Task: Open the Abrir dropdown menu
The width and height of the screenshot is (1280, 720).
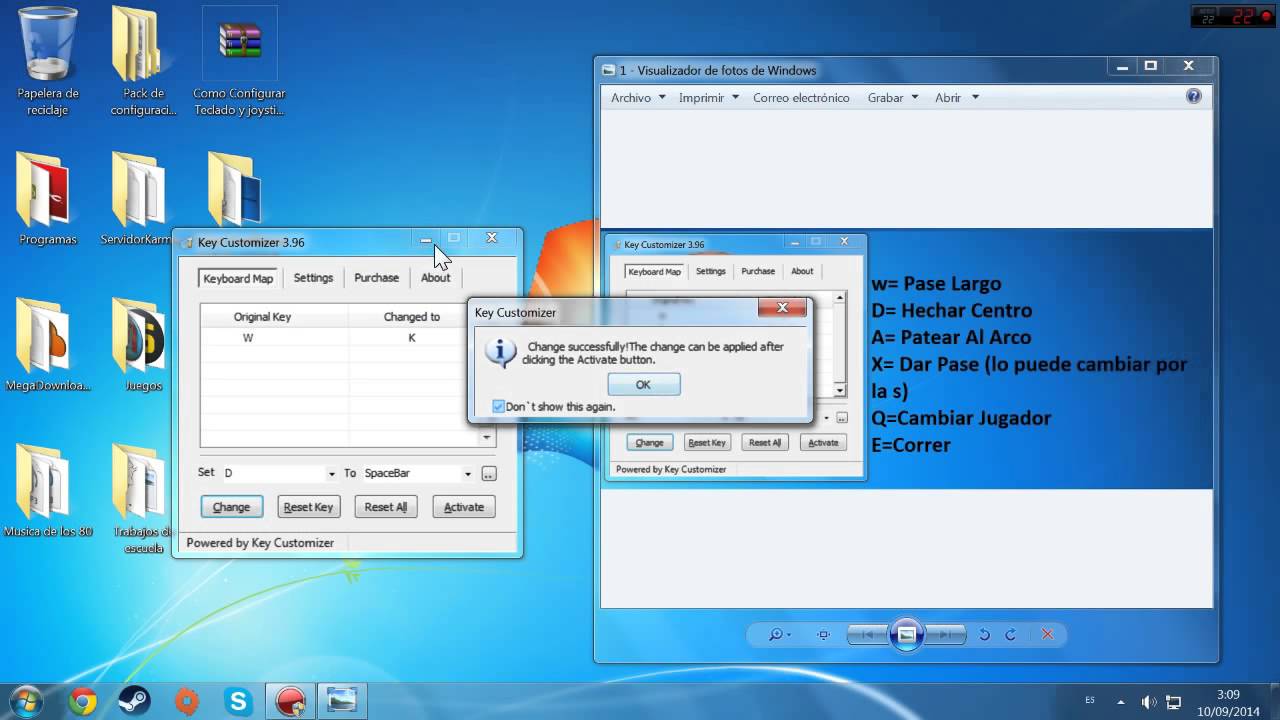Action: click(956, 98)
